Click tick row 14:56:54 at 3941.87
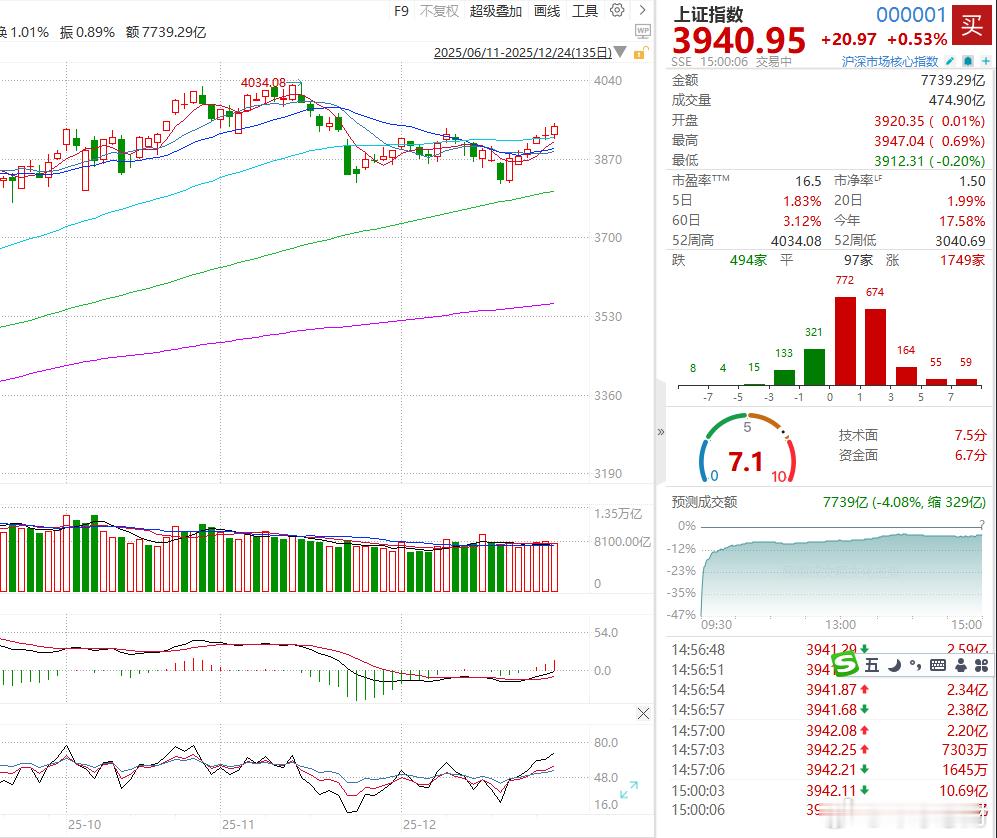This screenshot has width=997, height=838. point(829,690)
